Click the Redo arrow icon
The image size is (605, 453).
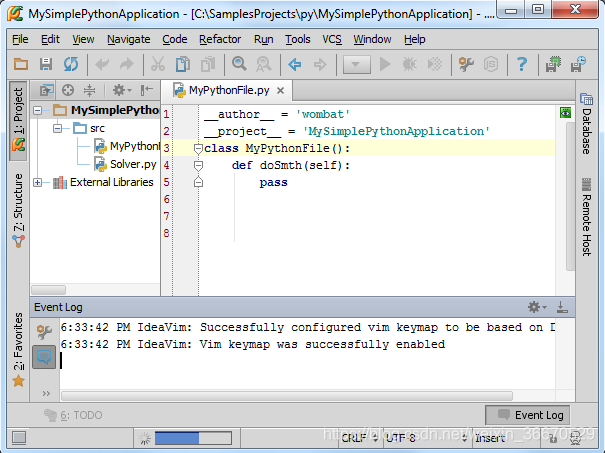[x=126, y=64]
